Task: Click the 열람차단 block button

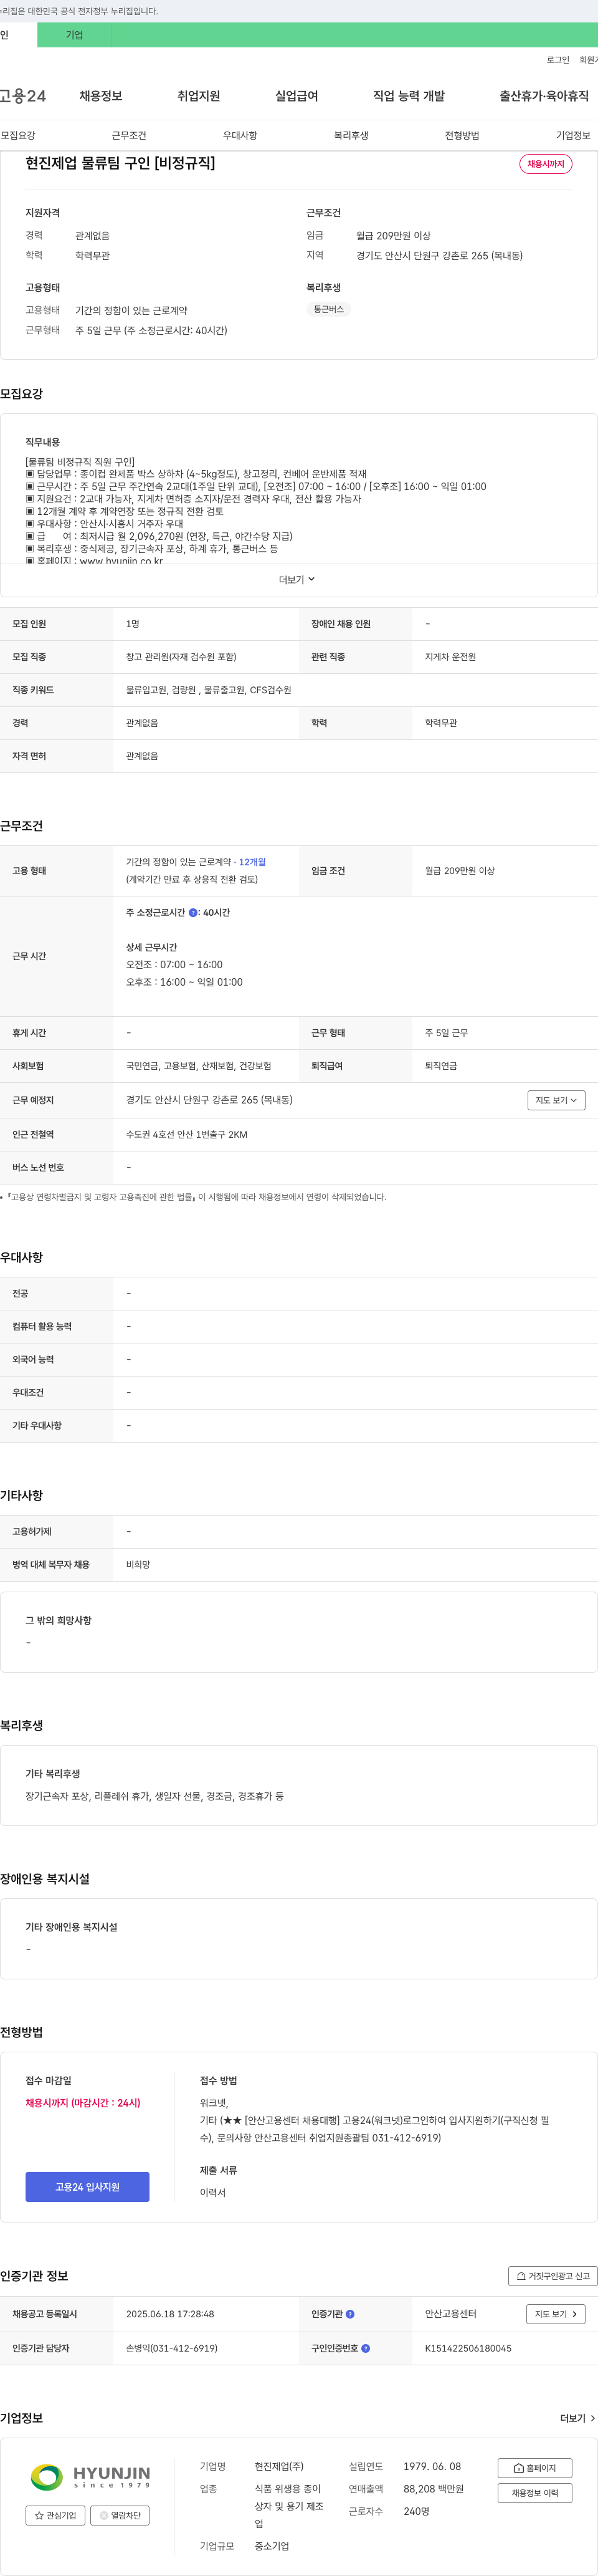Action: coord(120,2515)
